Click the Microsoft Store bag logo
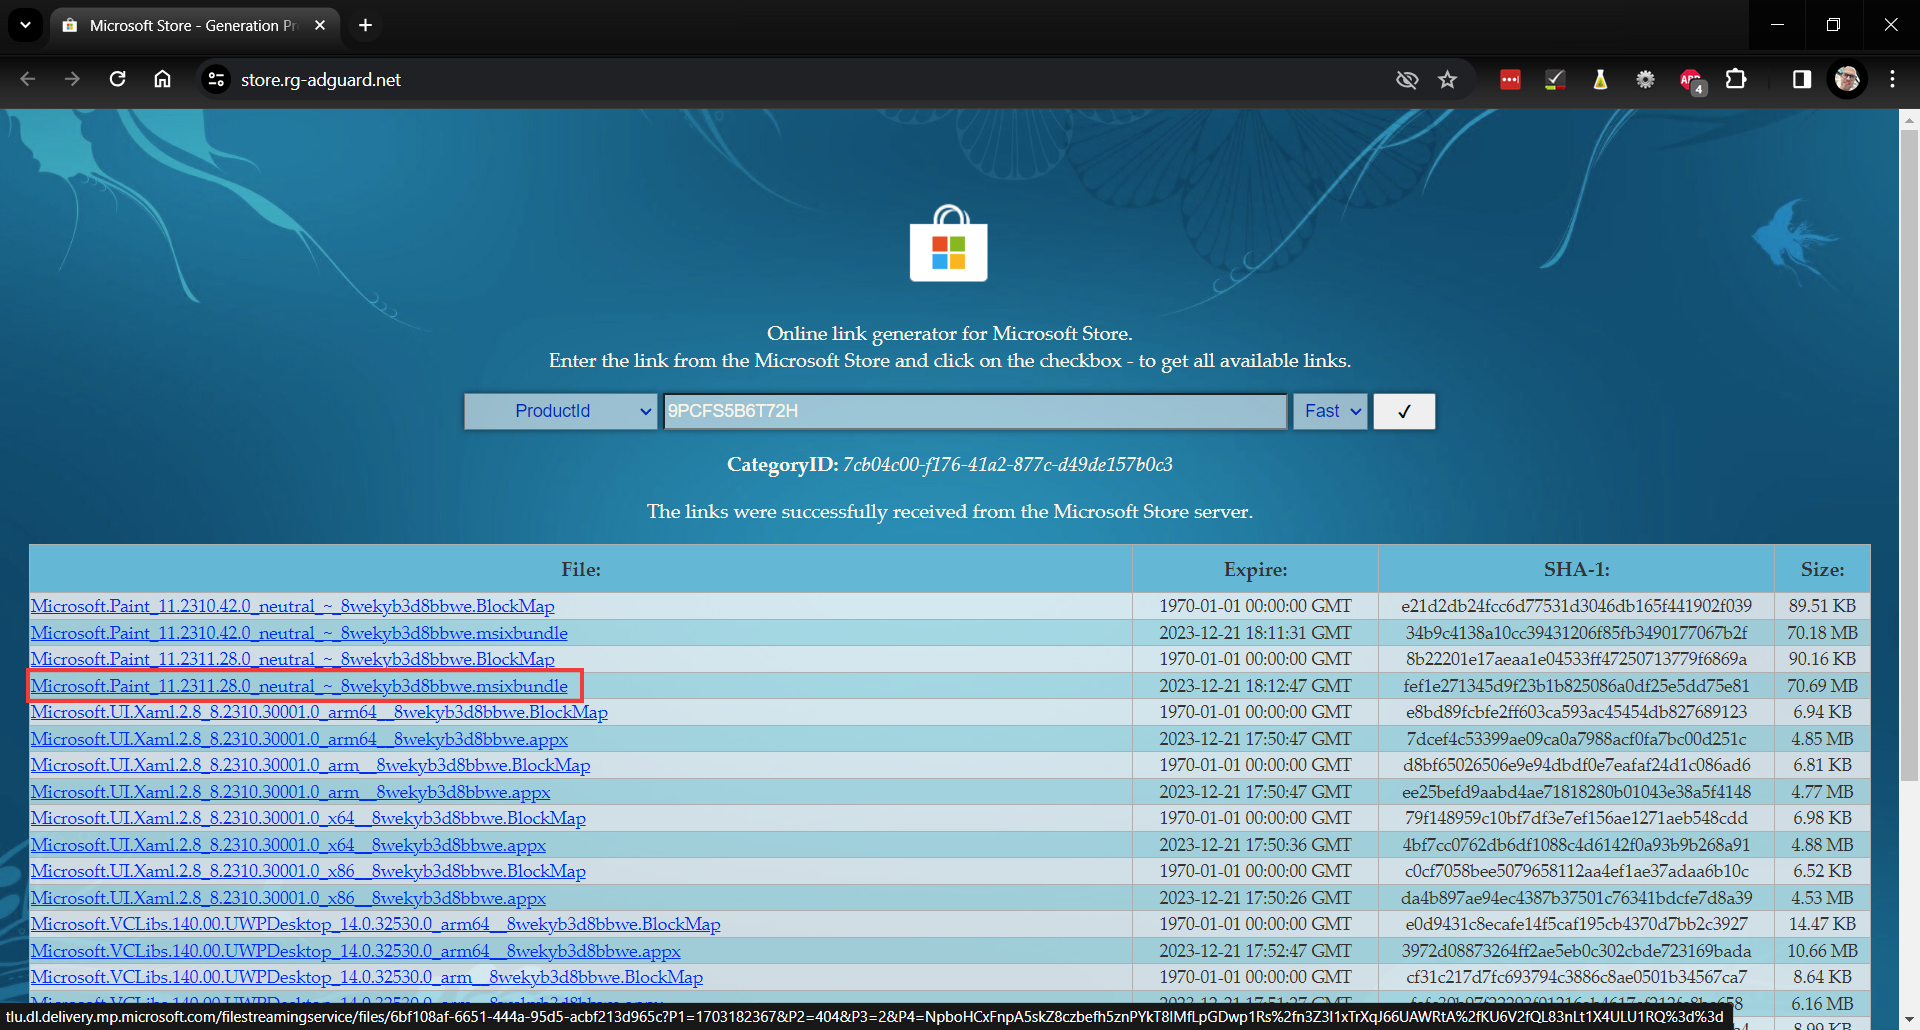 click(x=949, y=244)
